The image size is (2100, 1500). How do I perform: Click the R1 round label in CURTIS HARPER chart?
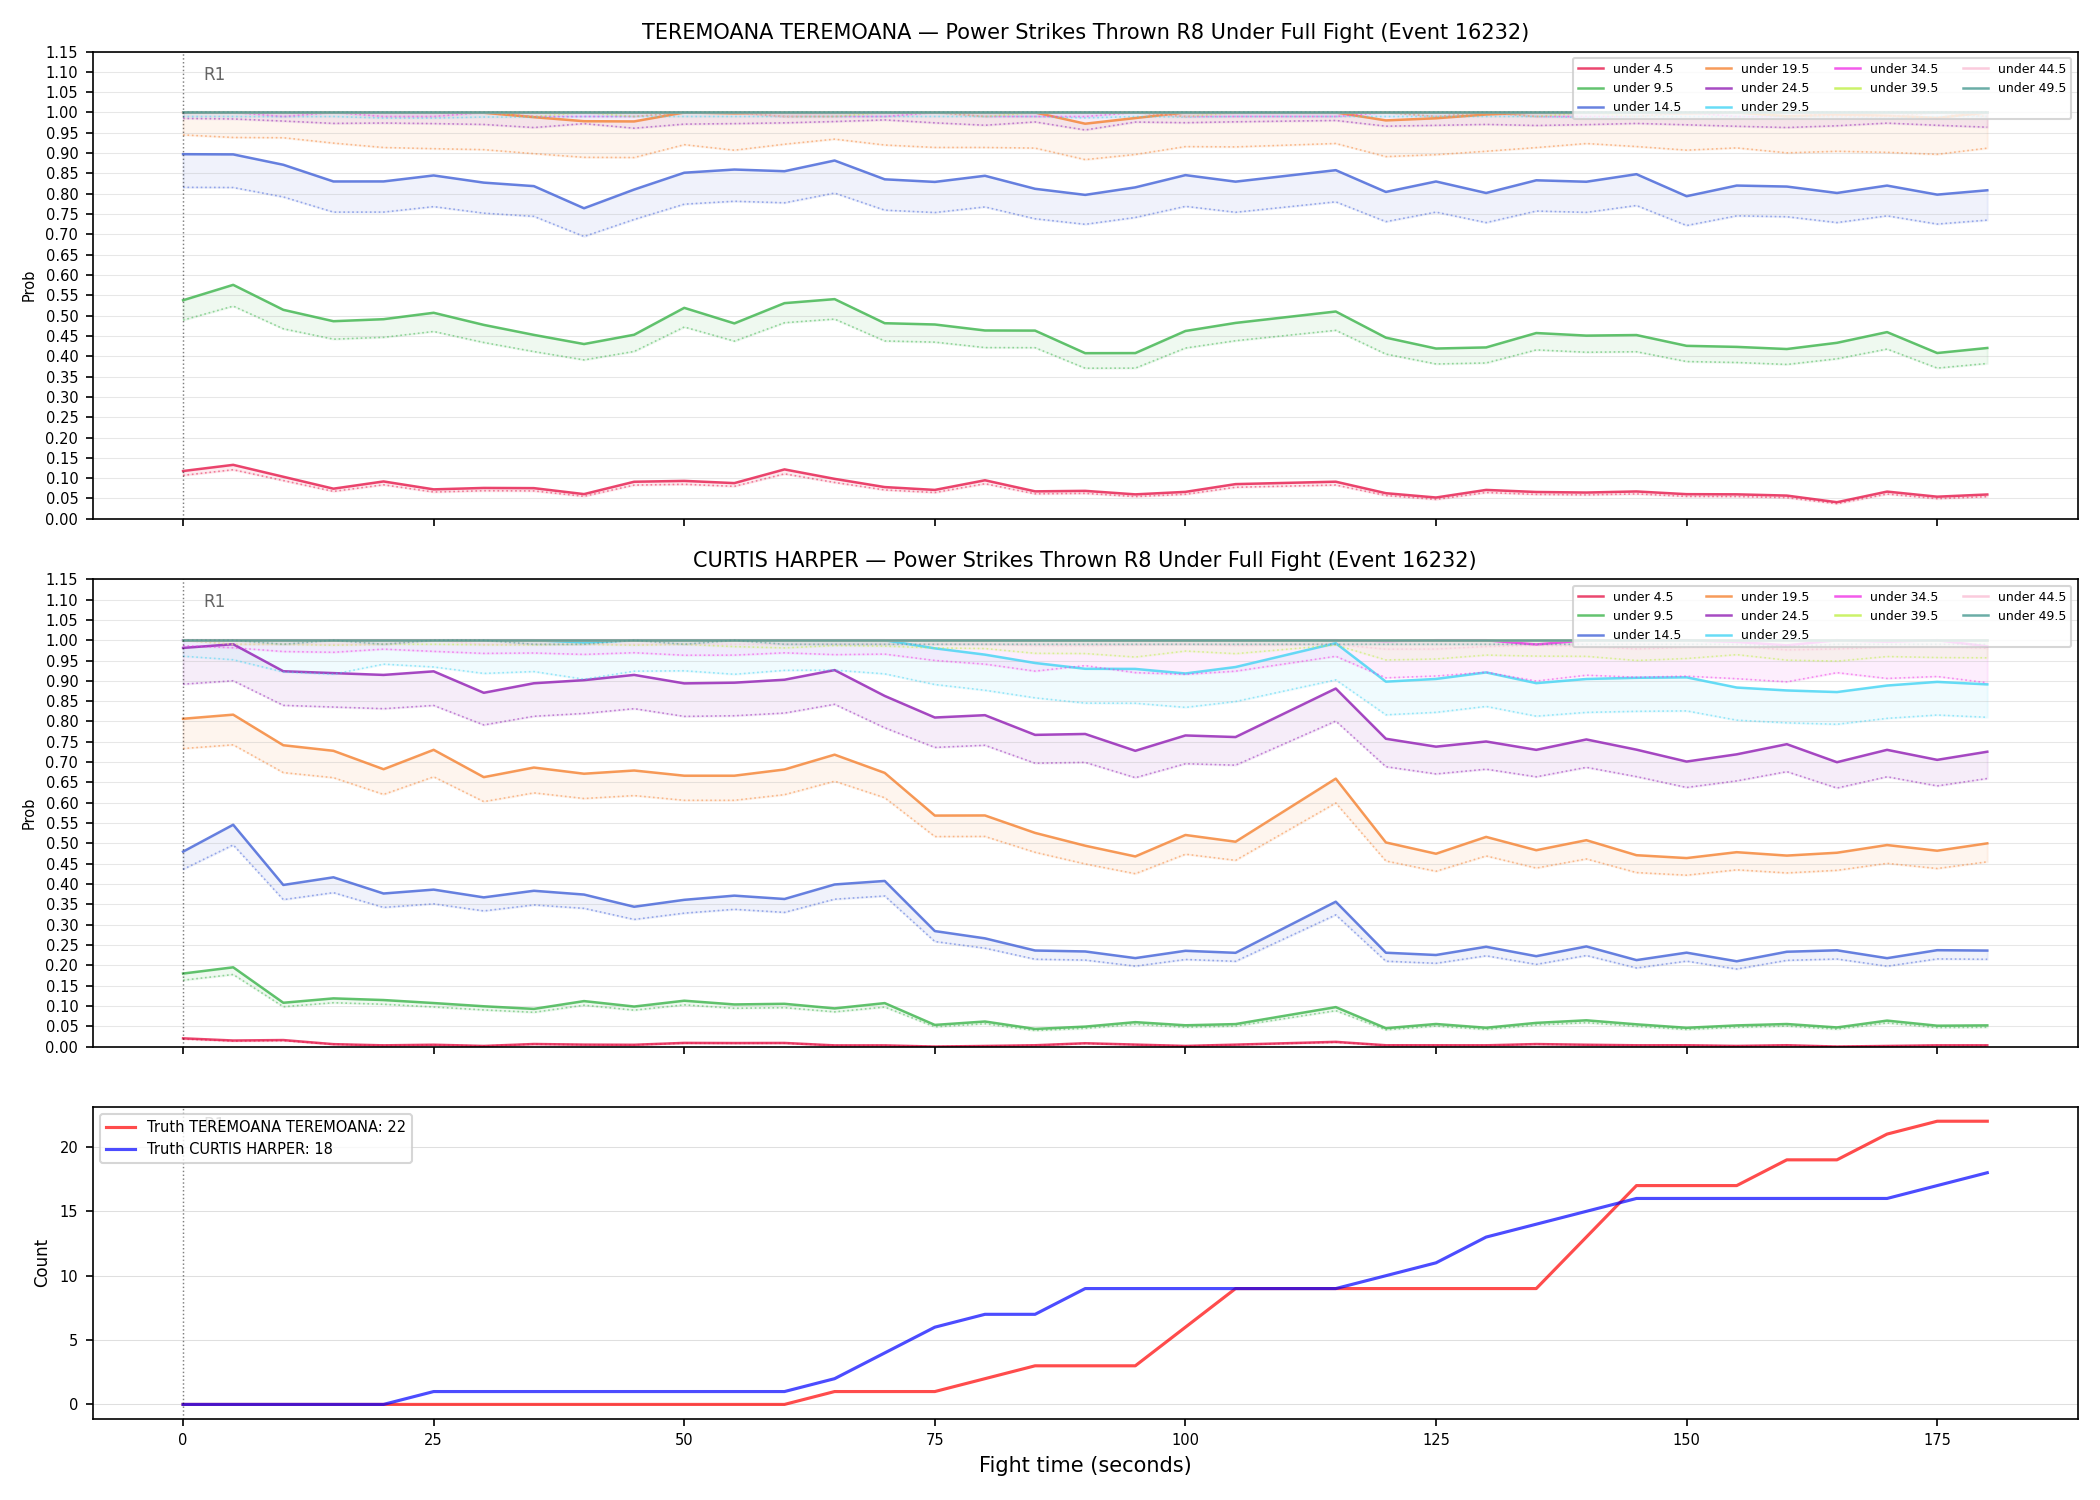coord(214,601)
